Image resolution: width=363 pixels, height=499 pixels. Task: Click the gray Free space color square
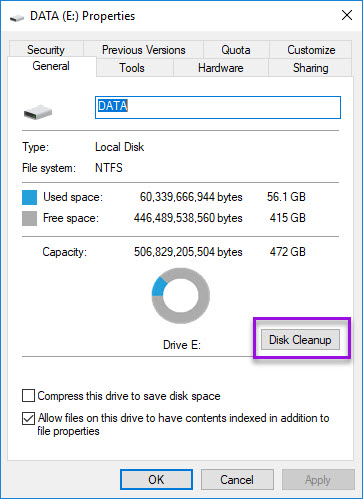(x=29, y=218)
